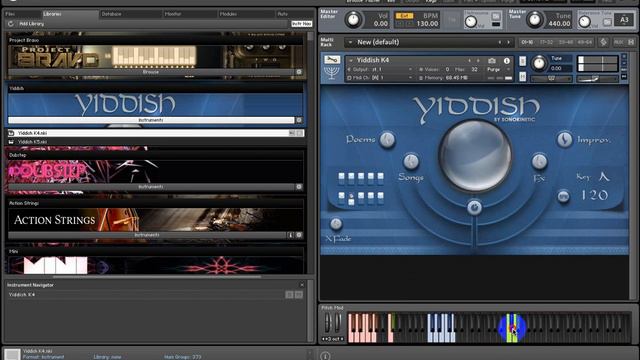Open instrument edit mode with wrench icon
The width and height of the screenshot is (640, 360).
pos(332,60)
